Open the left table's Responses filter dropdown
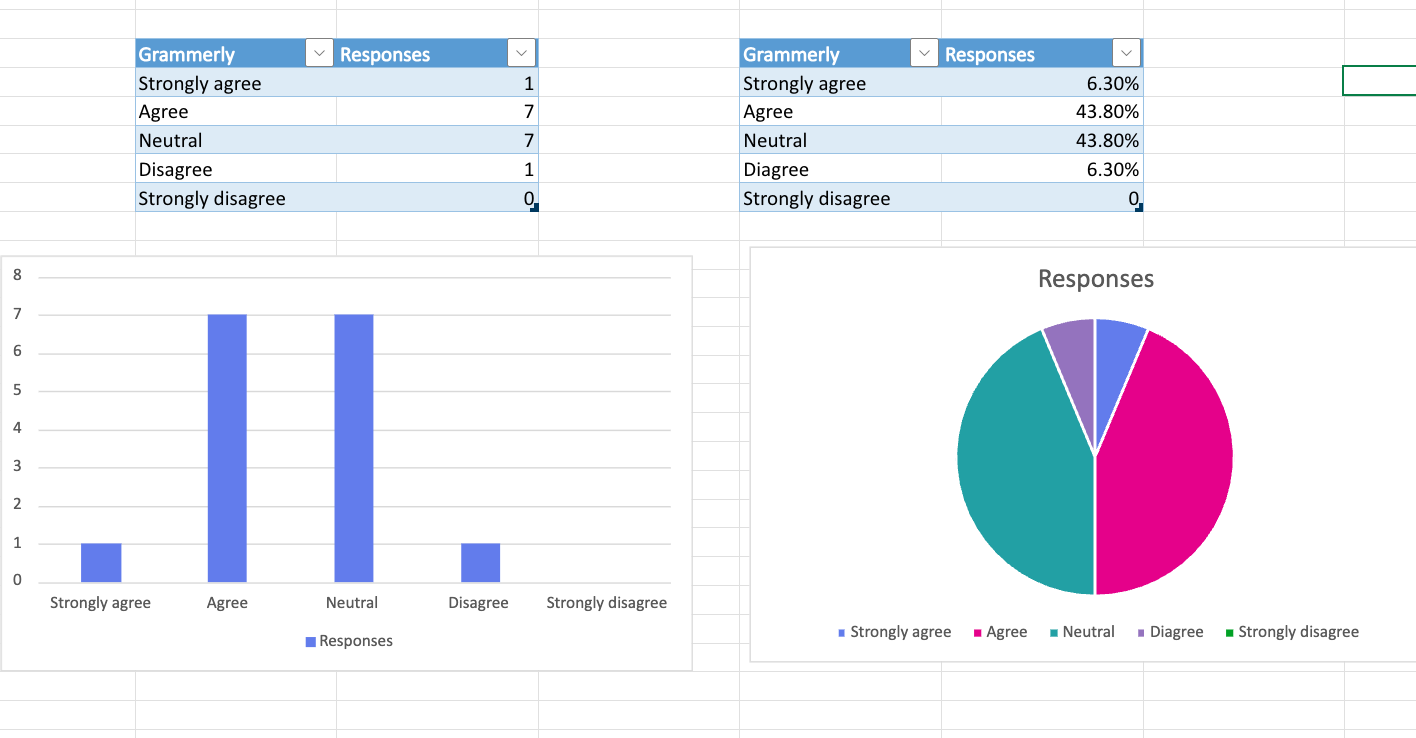Screen dimensions: 1416x738 [x=521, y=54]
